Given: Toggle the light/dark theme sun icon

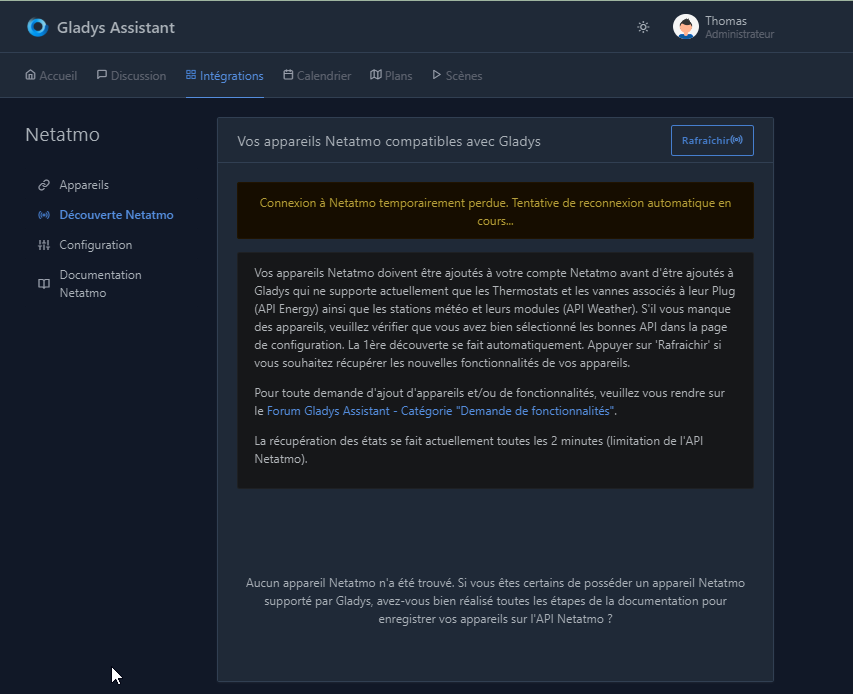Looking at the screenshot, I should pyautogui.click(x=643, y=27).
